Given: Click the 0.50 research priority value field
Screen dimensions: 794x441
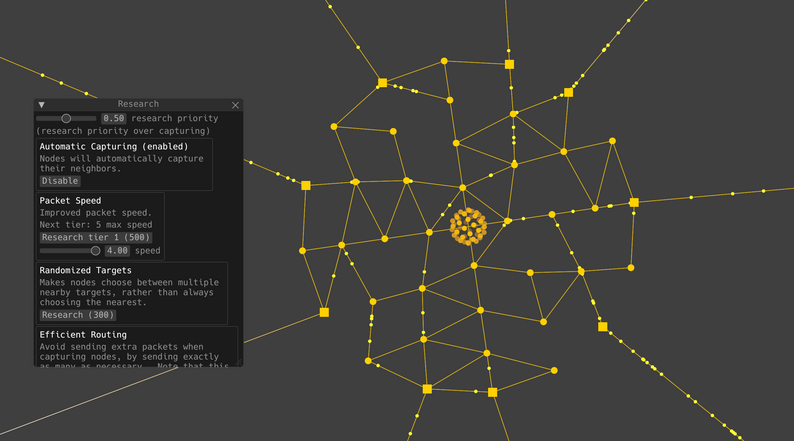Looking at the screenshot, I should [113, 118].
